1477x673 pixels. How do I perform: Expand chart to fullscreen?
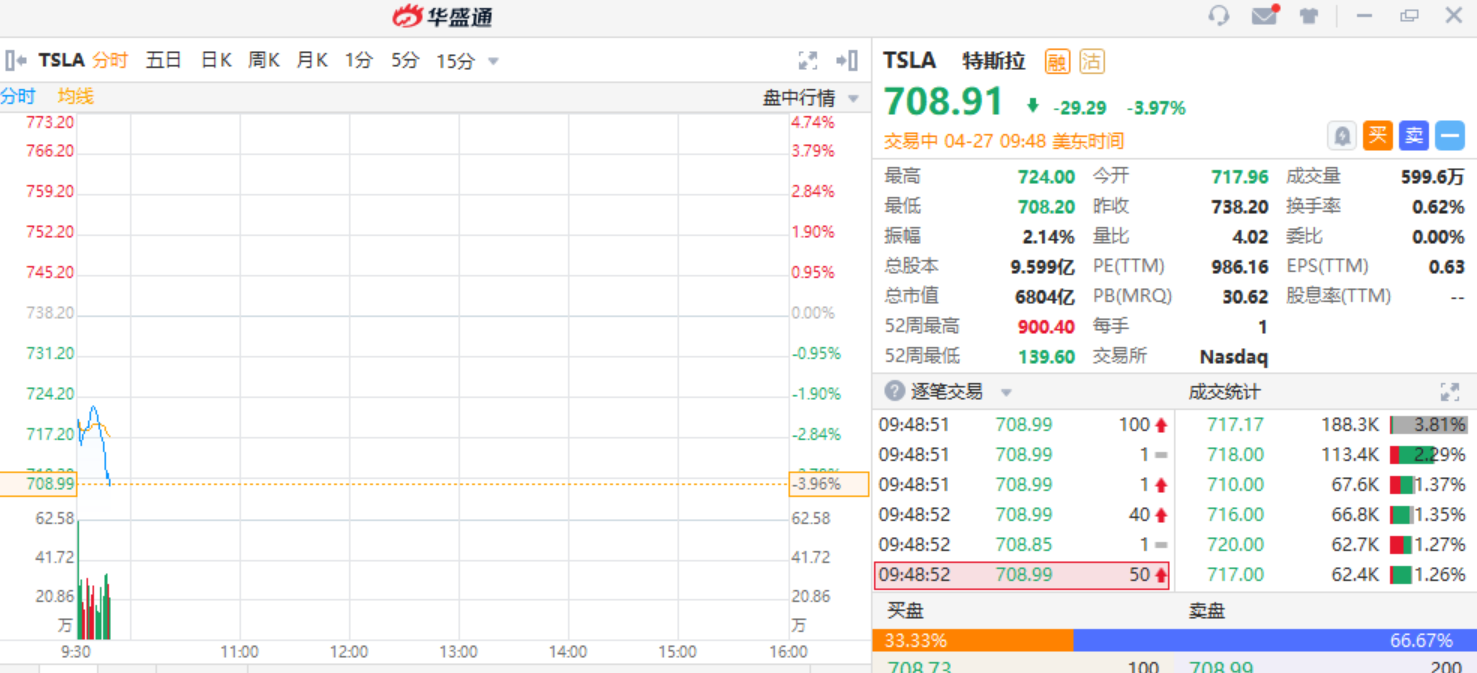click(808, 61)
